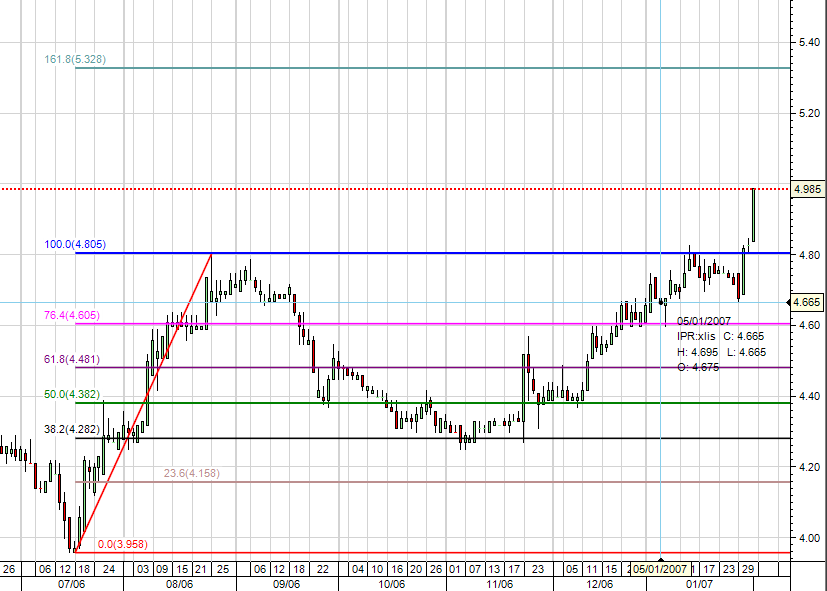The image size is (827, 591).
Task: Click day label 29 on the time axis
Action: pos(748,569)
